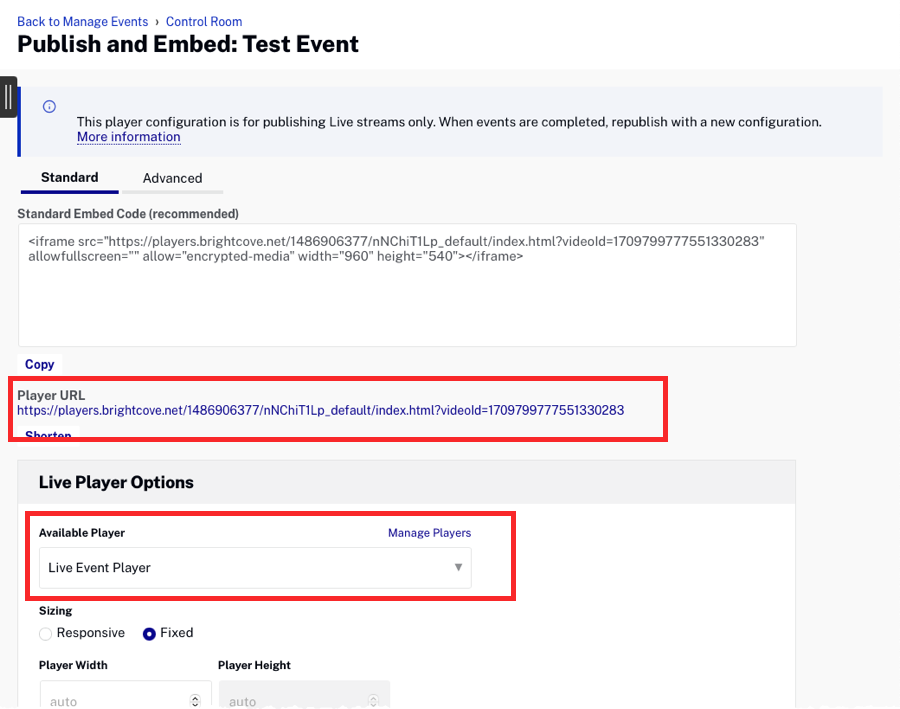
Task: Open the Manage Players link
Action: click(429, 533)
